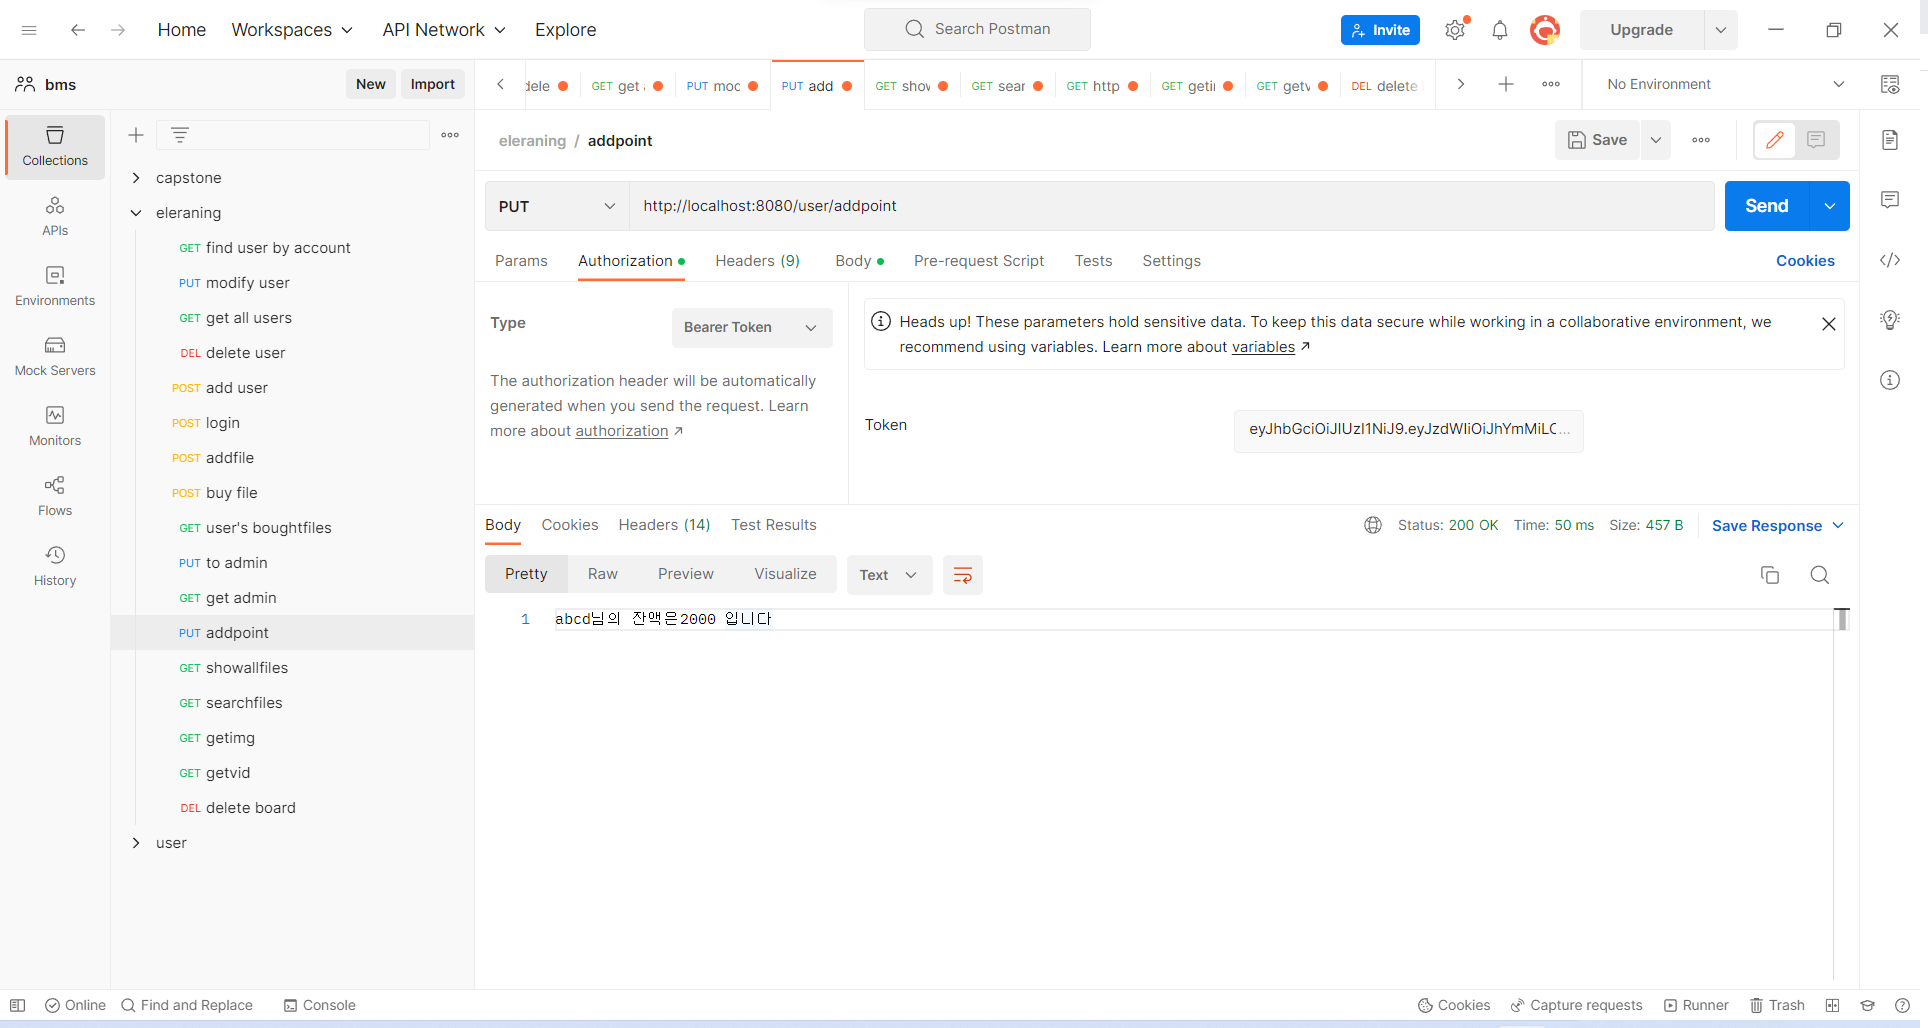Toggle line wrapping in the response viewer
Image resolution: width=1928 pixels, height=1028 pixels.
(x=962, y=575)
